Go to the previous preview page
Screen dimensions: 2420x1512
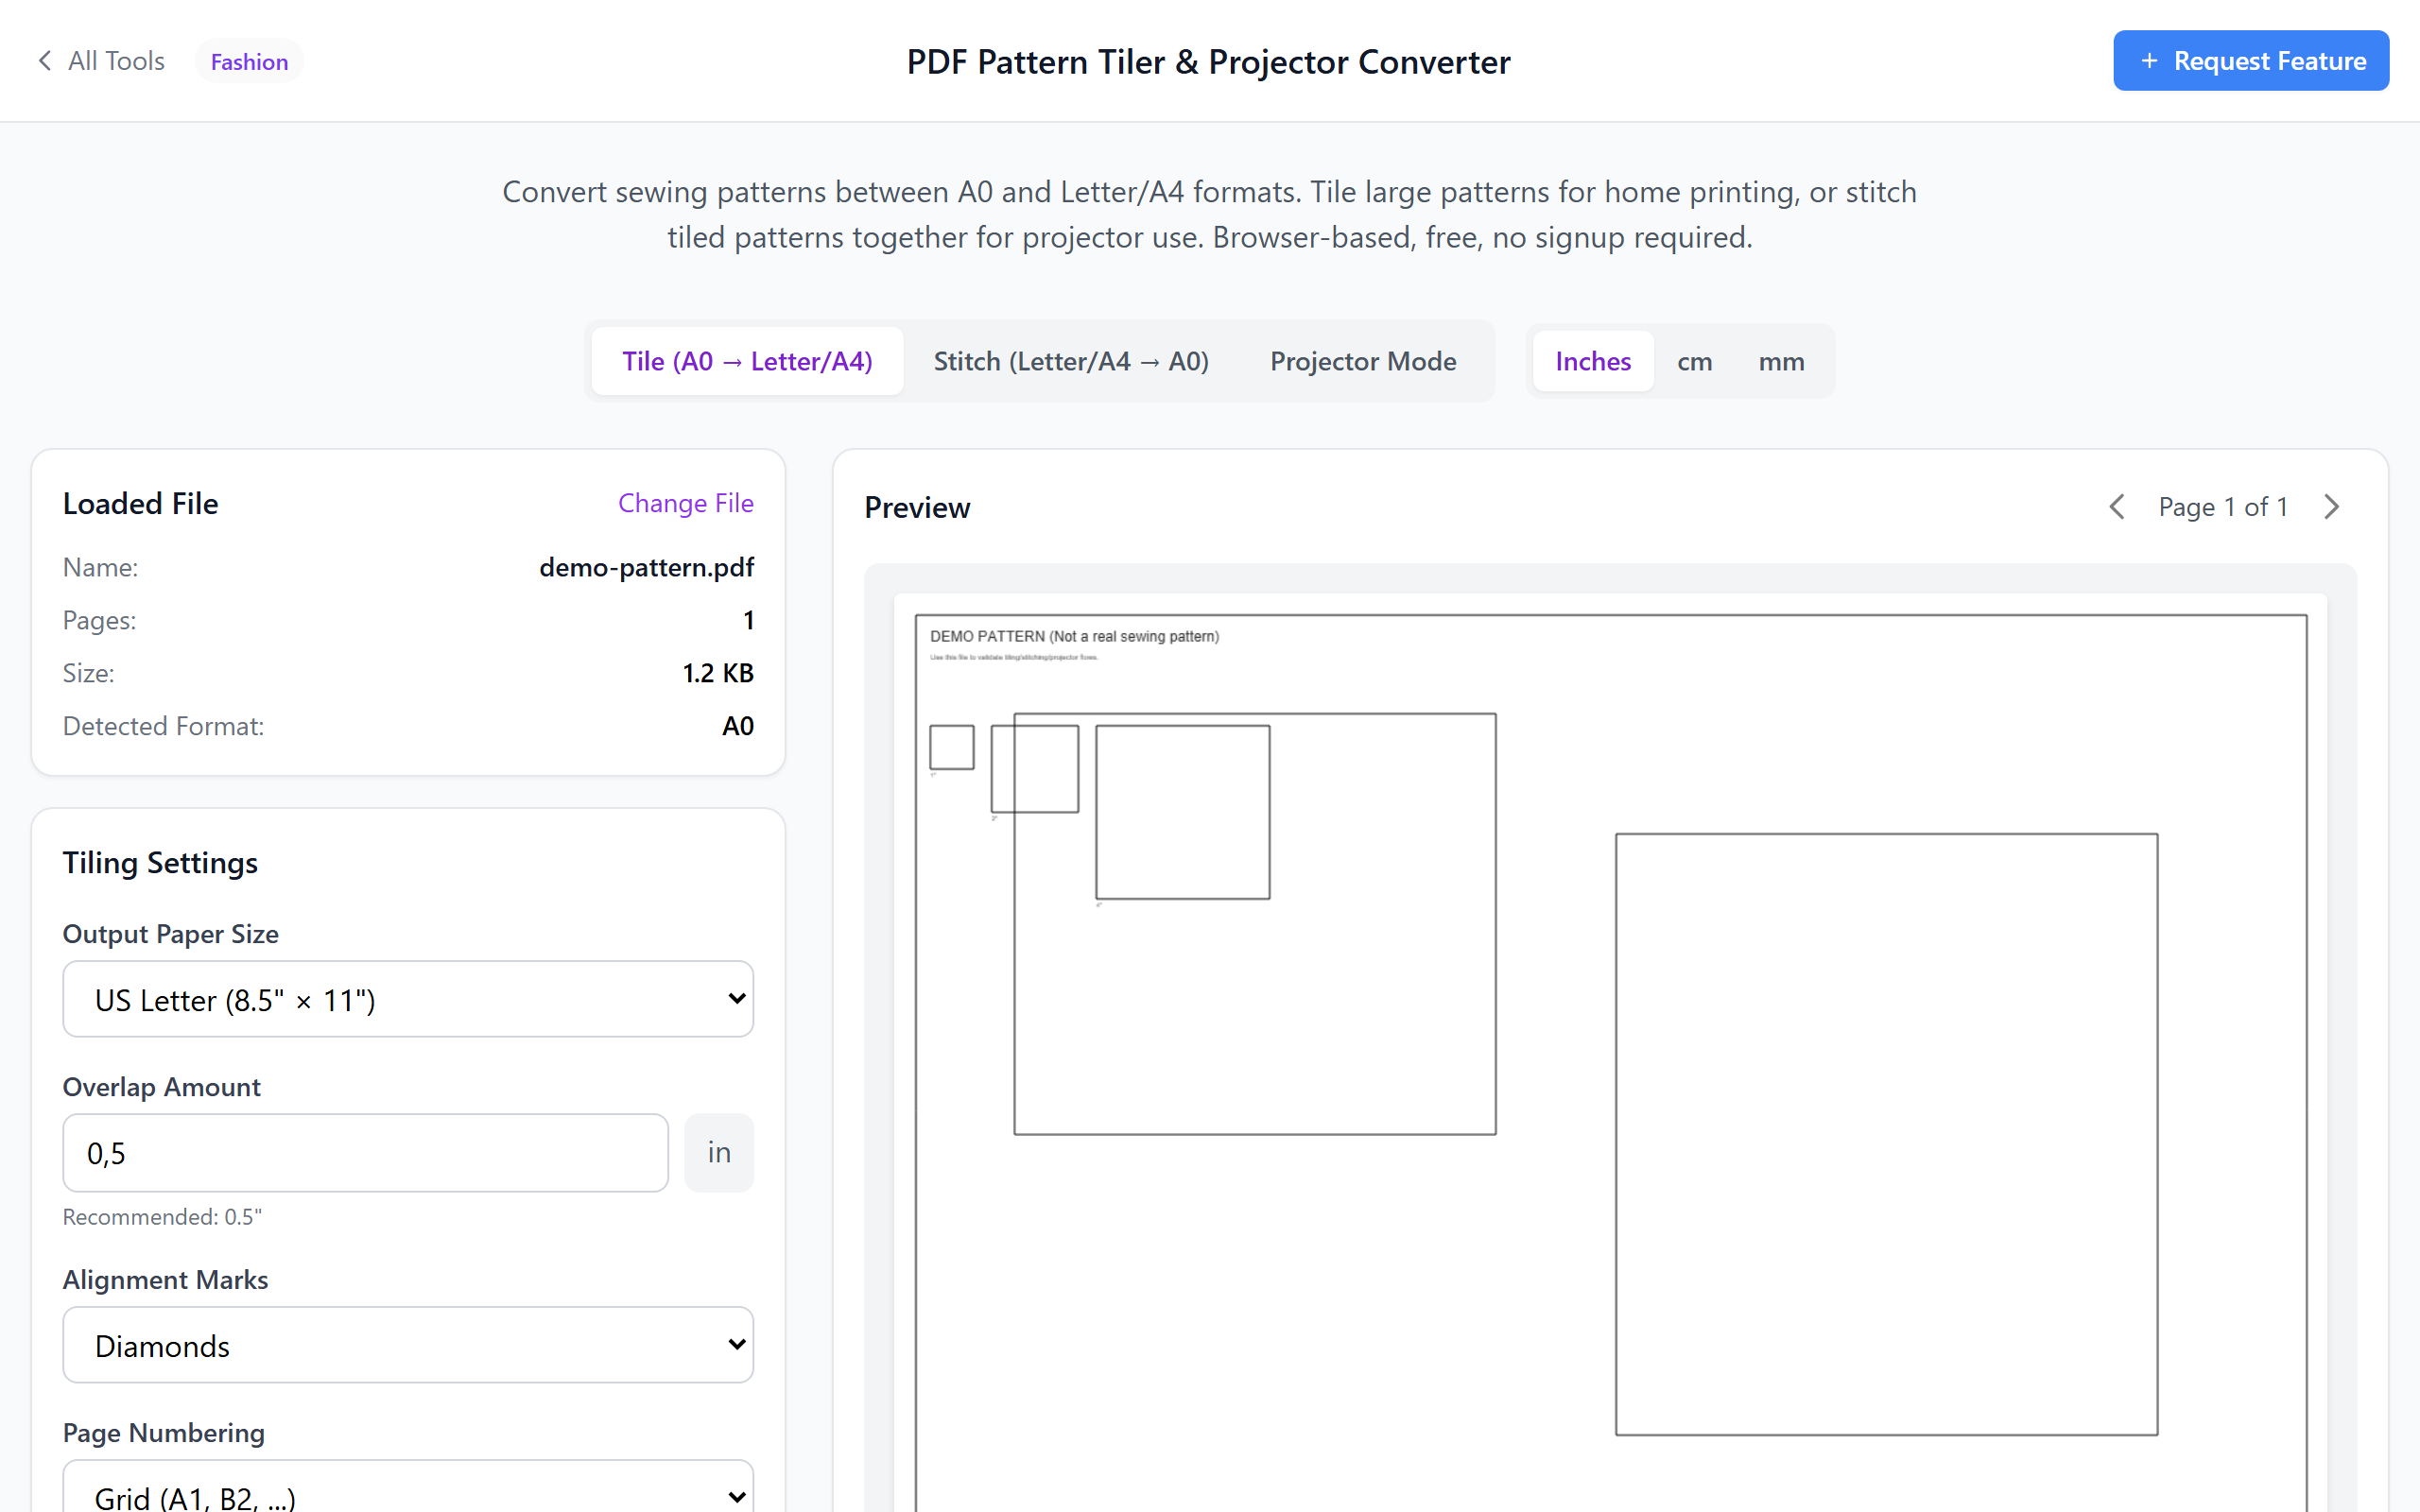(x=2116, y=506)
